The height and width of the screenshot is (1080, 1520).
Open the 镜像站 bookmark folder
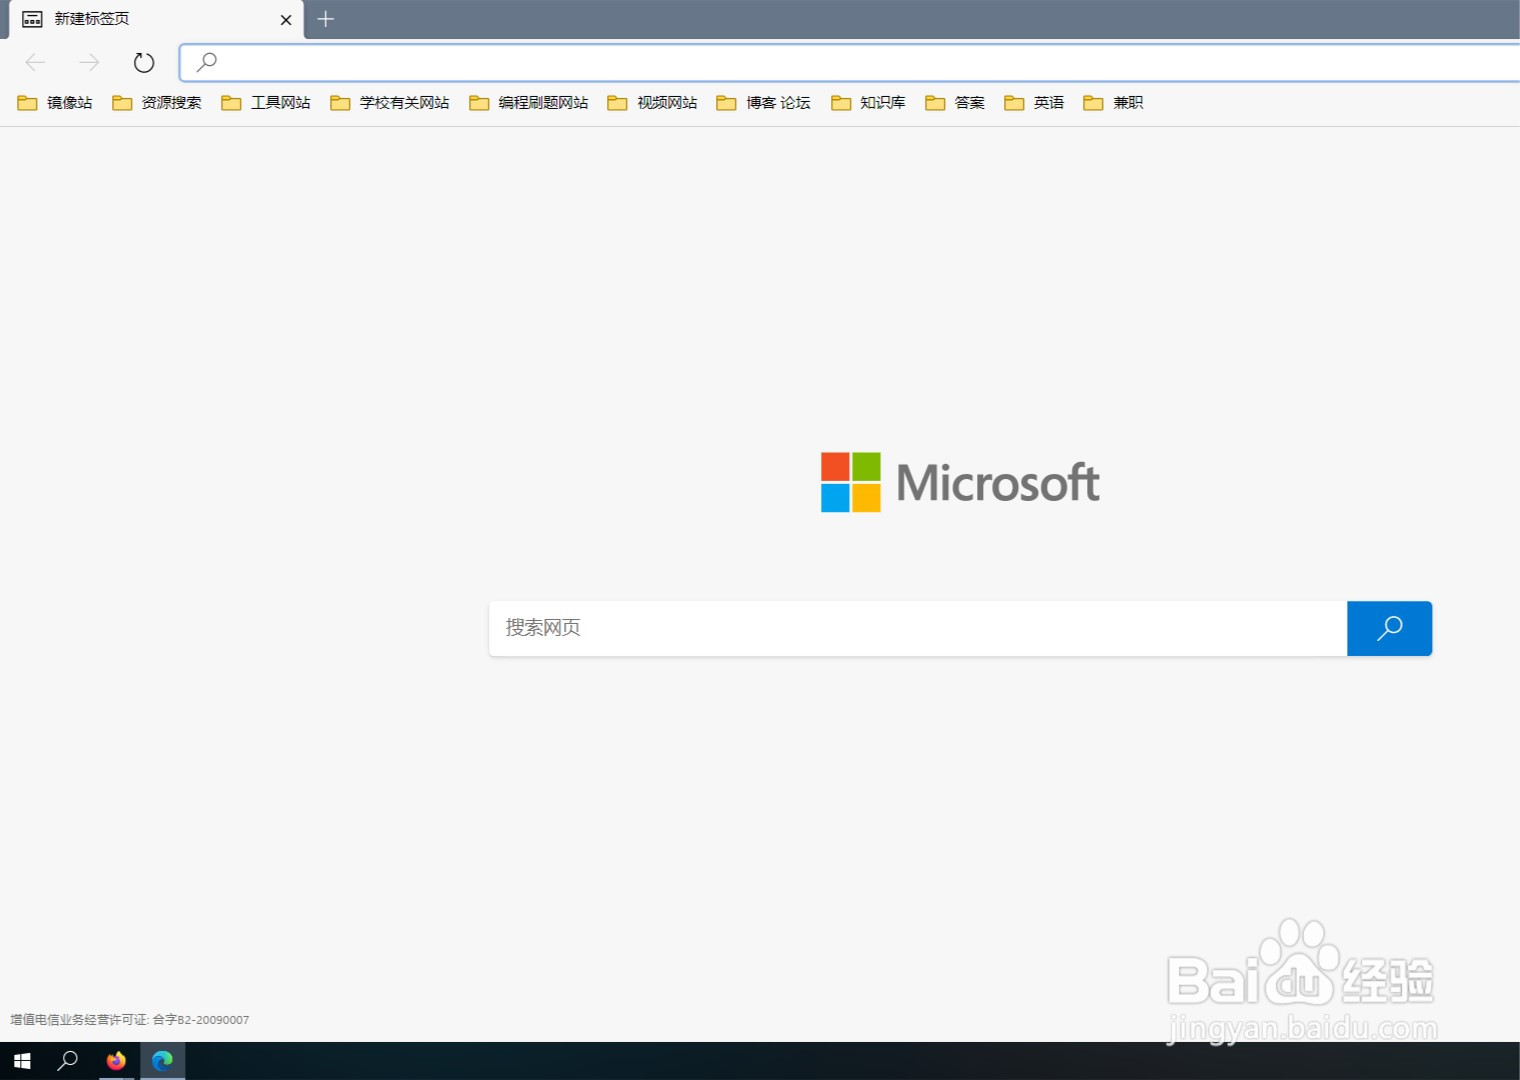point(55,103)
